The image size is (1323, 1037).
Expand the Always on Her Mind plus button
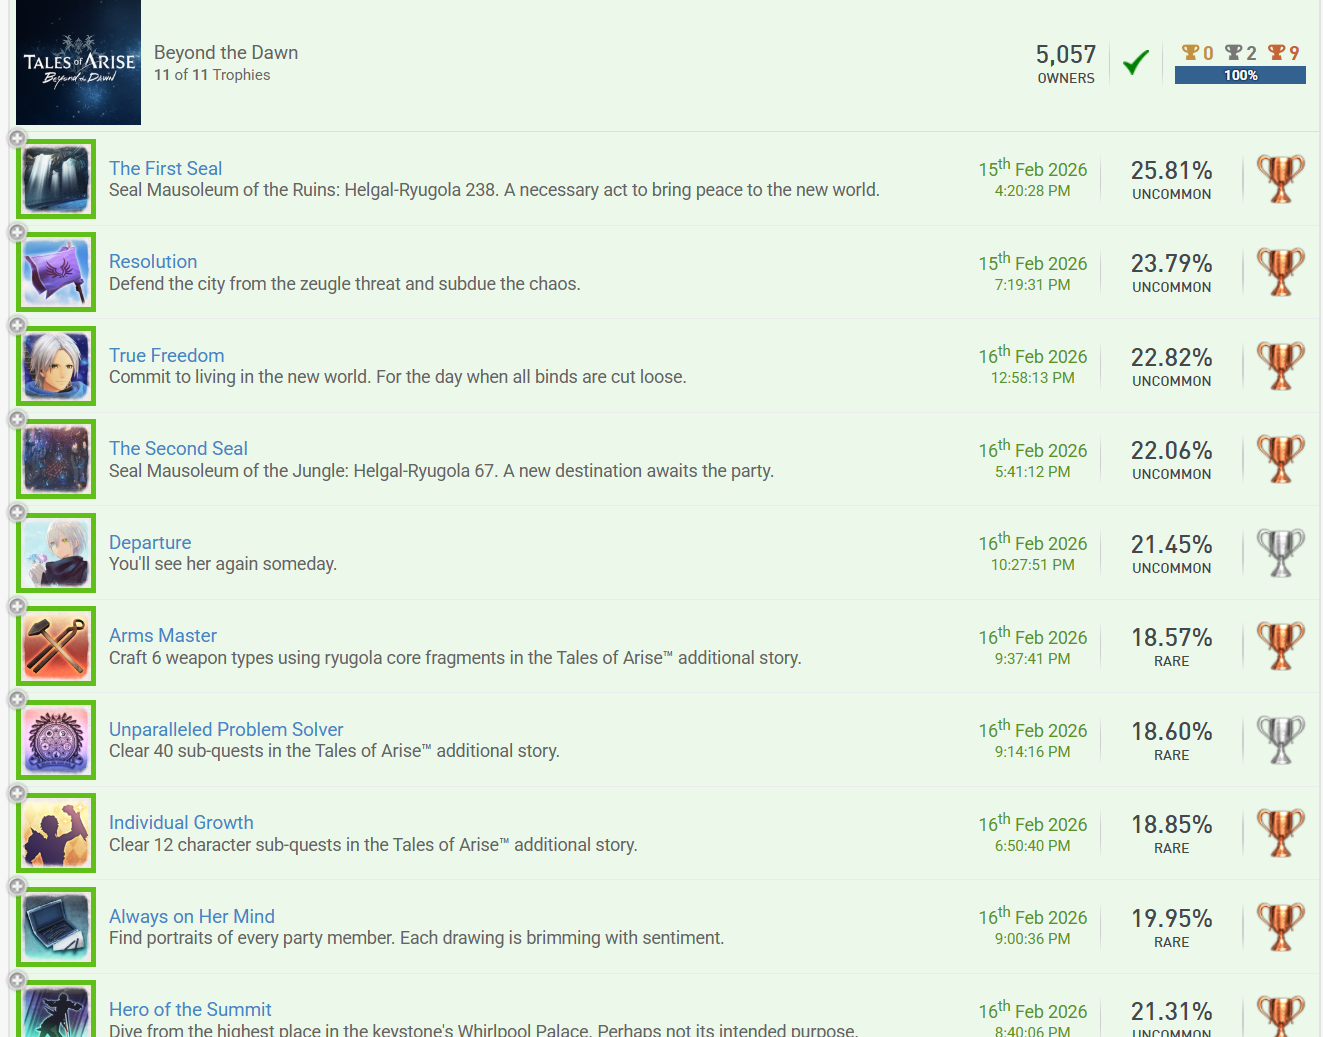17,886
